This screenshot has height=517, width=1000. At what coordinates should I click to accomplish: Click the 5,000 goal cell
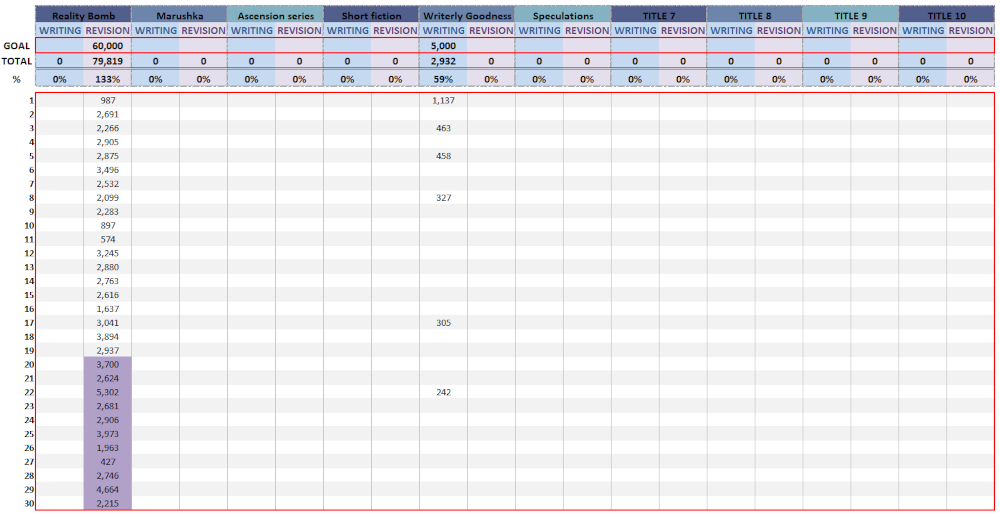(x=443, y=46)
